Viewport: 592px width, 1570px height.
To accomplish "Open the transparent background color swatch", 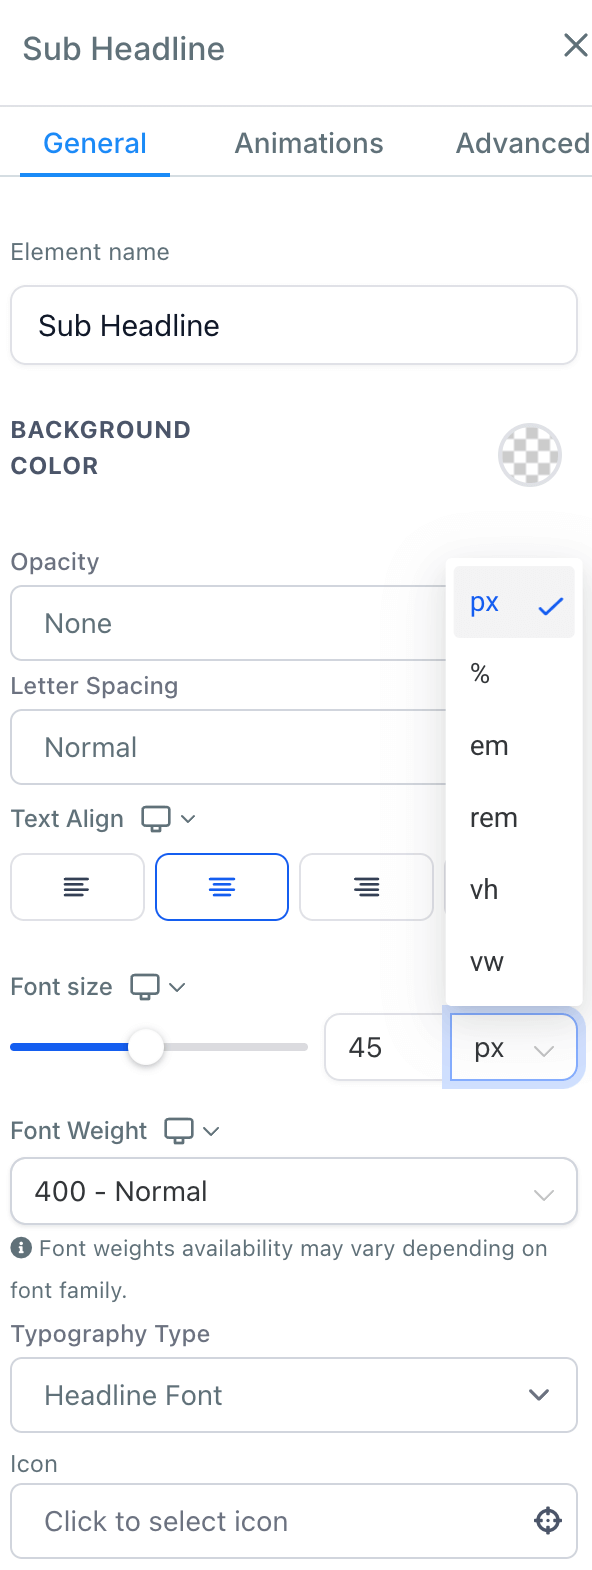I will coord(530,455).
